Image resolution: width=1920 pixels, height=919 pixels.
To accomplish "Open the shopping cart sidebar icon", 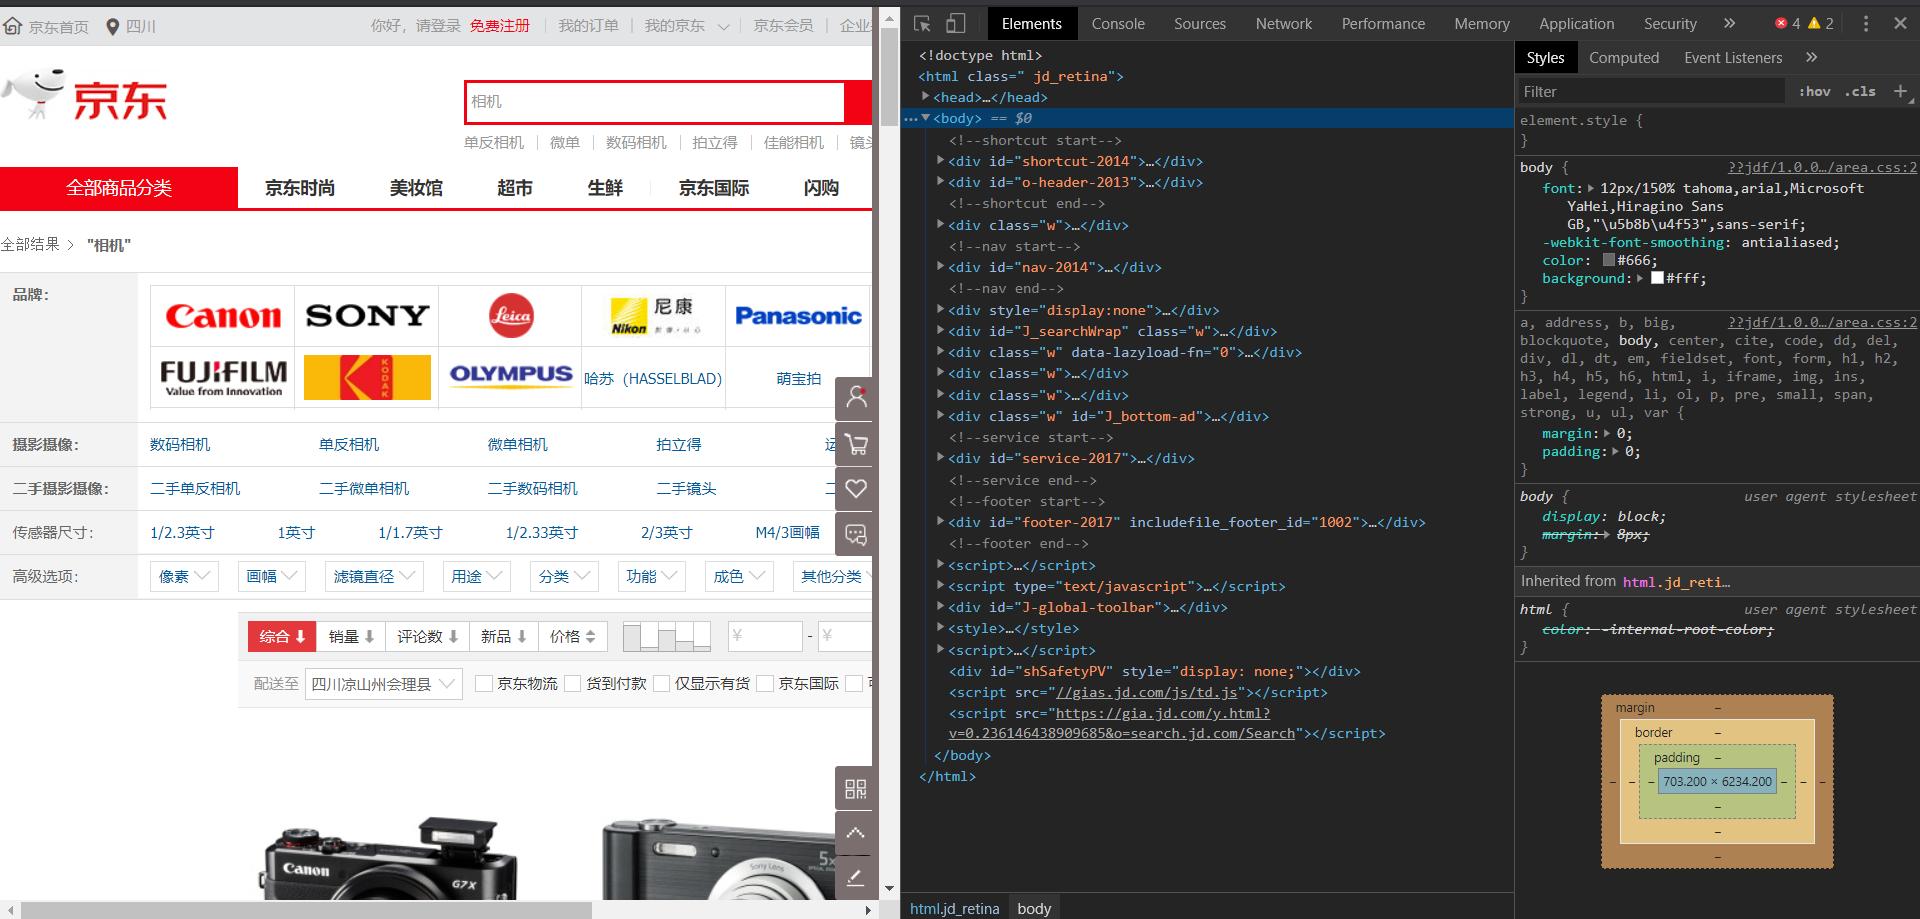I will (856, 444).
